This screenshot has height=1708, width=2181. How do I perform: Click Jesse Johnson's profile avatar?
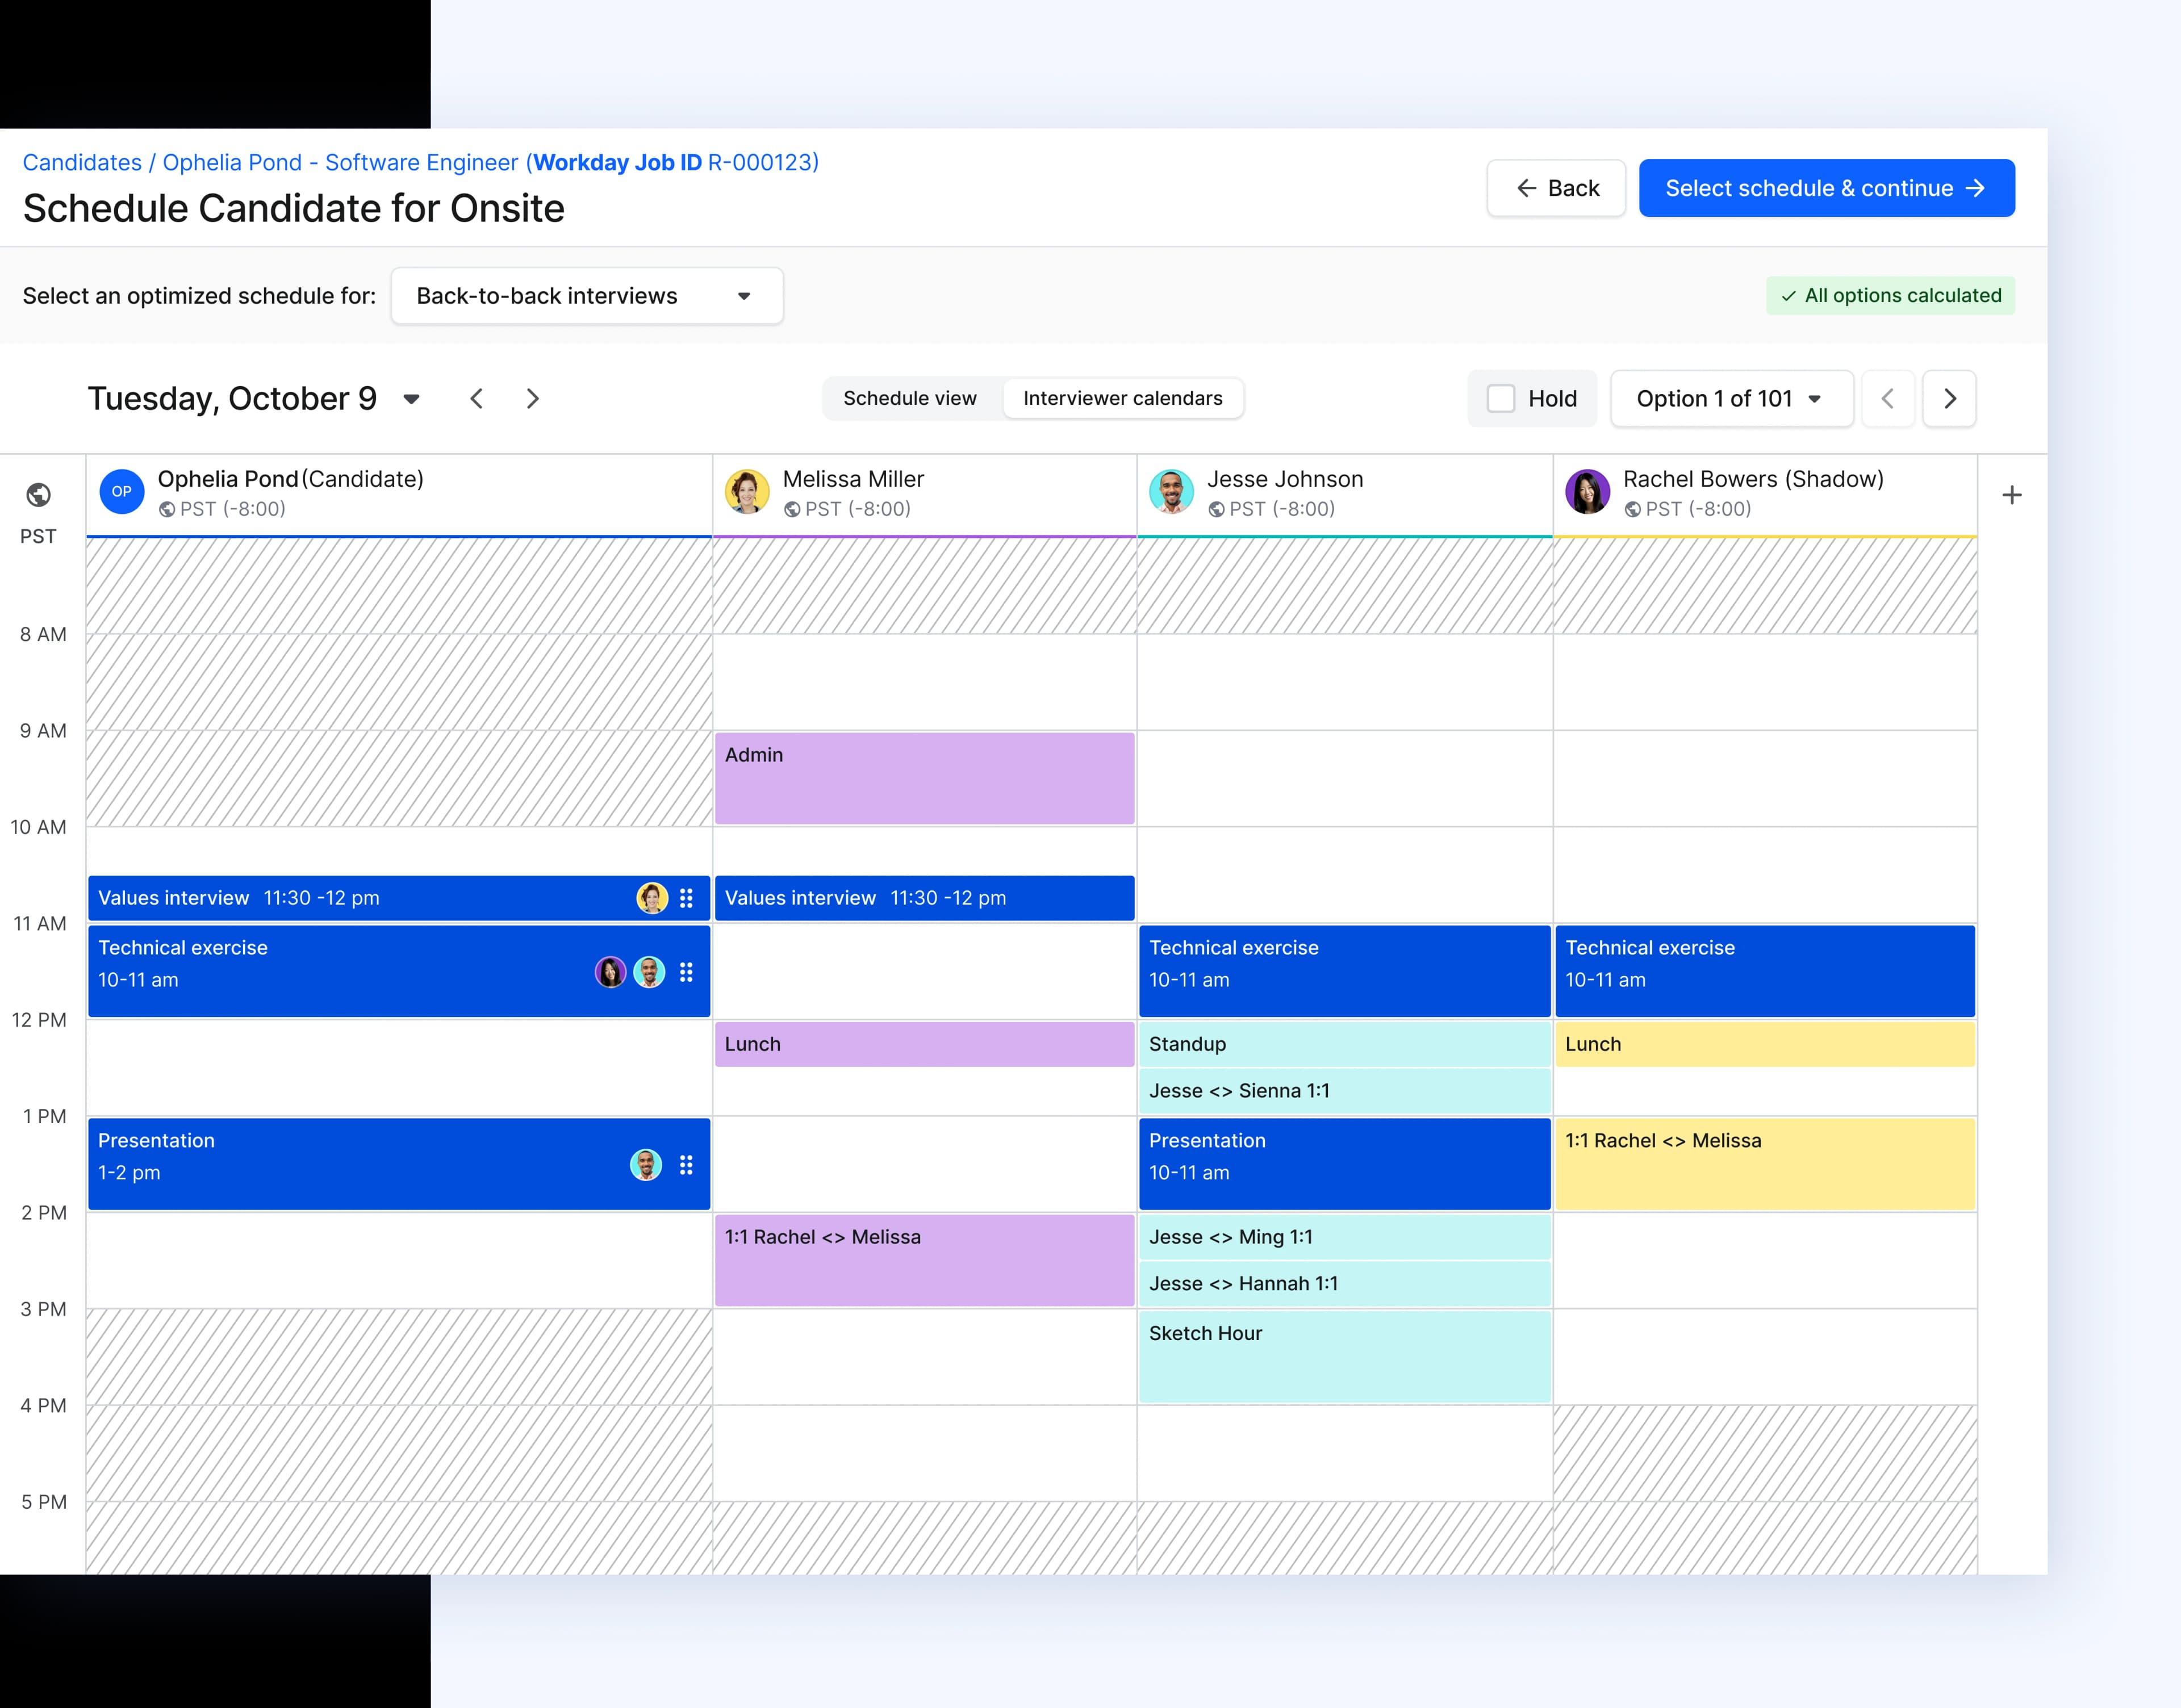point(1172,491)
